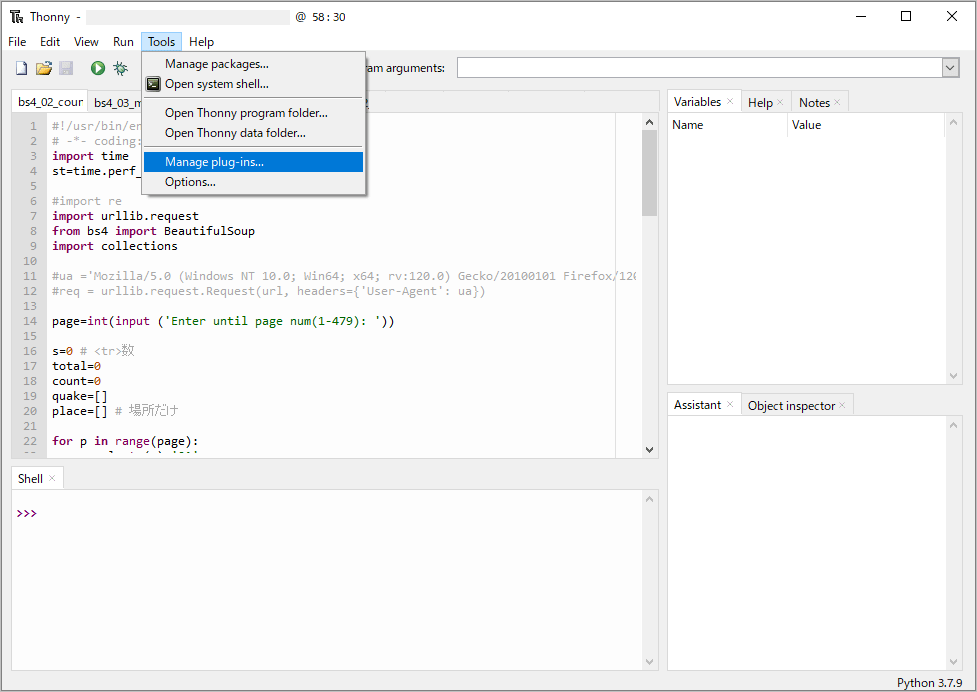Close the Assistant panel tab
Screen dimensions: 977x692
pos(730,405)
